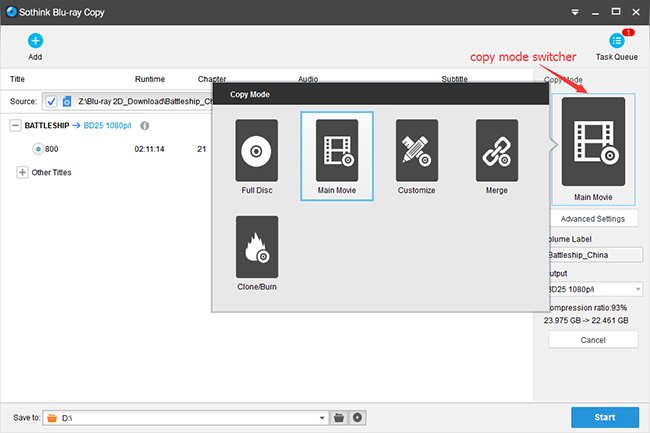Click the Title column header
This screenshot has width=650, height=433.
click(x=17, y=79)
